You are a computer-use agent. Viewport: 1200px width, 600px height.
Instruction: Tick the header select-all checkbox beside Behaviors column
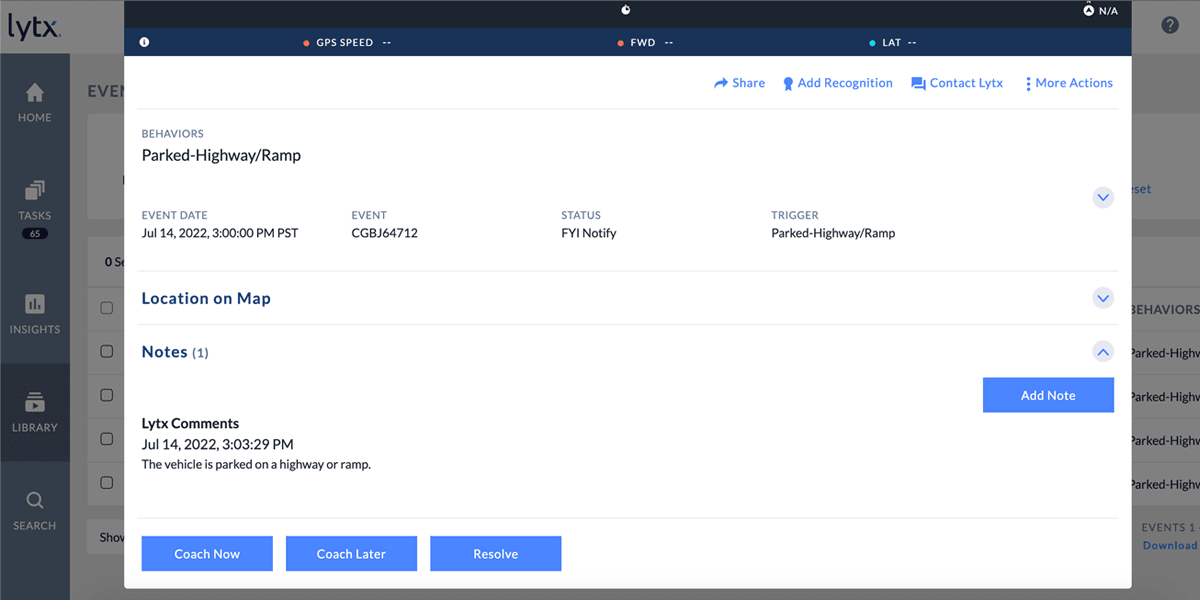coord(107,308)
